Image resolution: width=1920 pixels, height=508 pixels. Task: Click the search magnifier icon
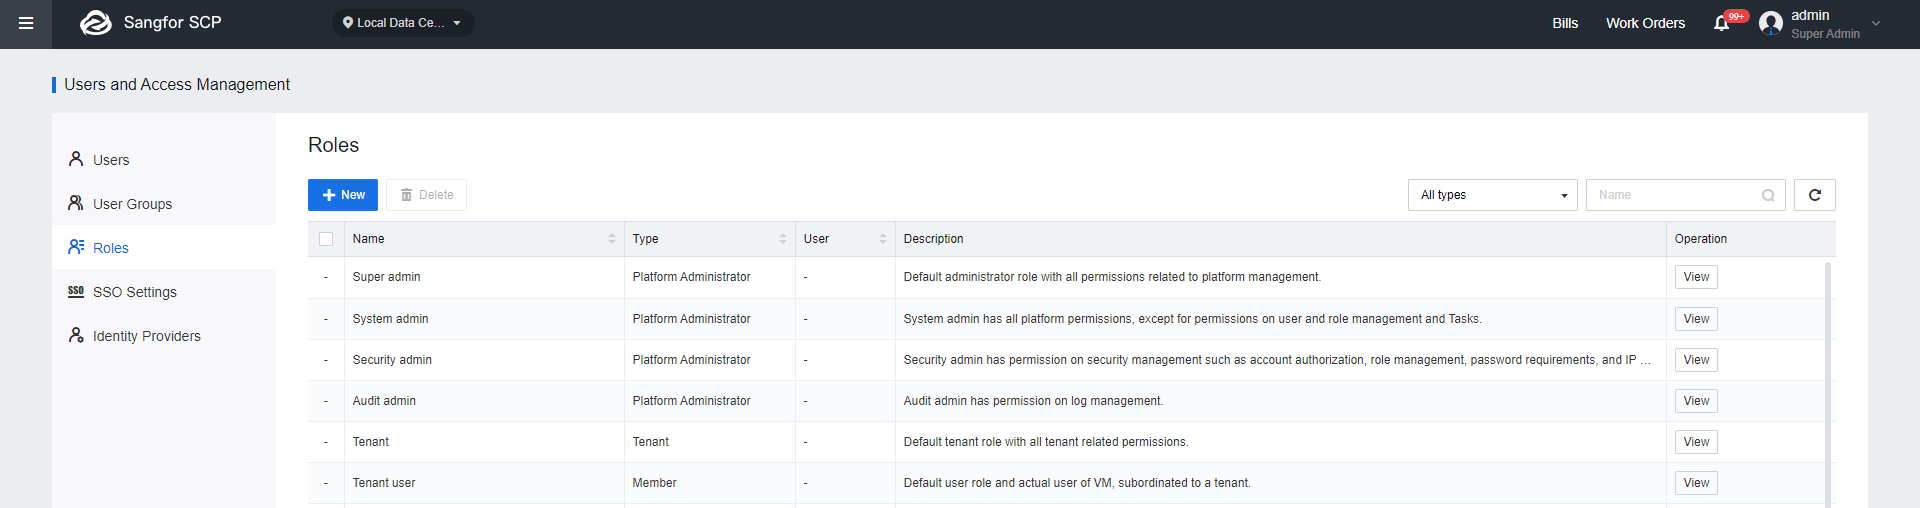pyautogui.click(x=1768, y=195)
